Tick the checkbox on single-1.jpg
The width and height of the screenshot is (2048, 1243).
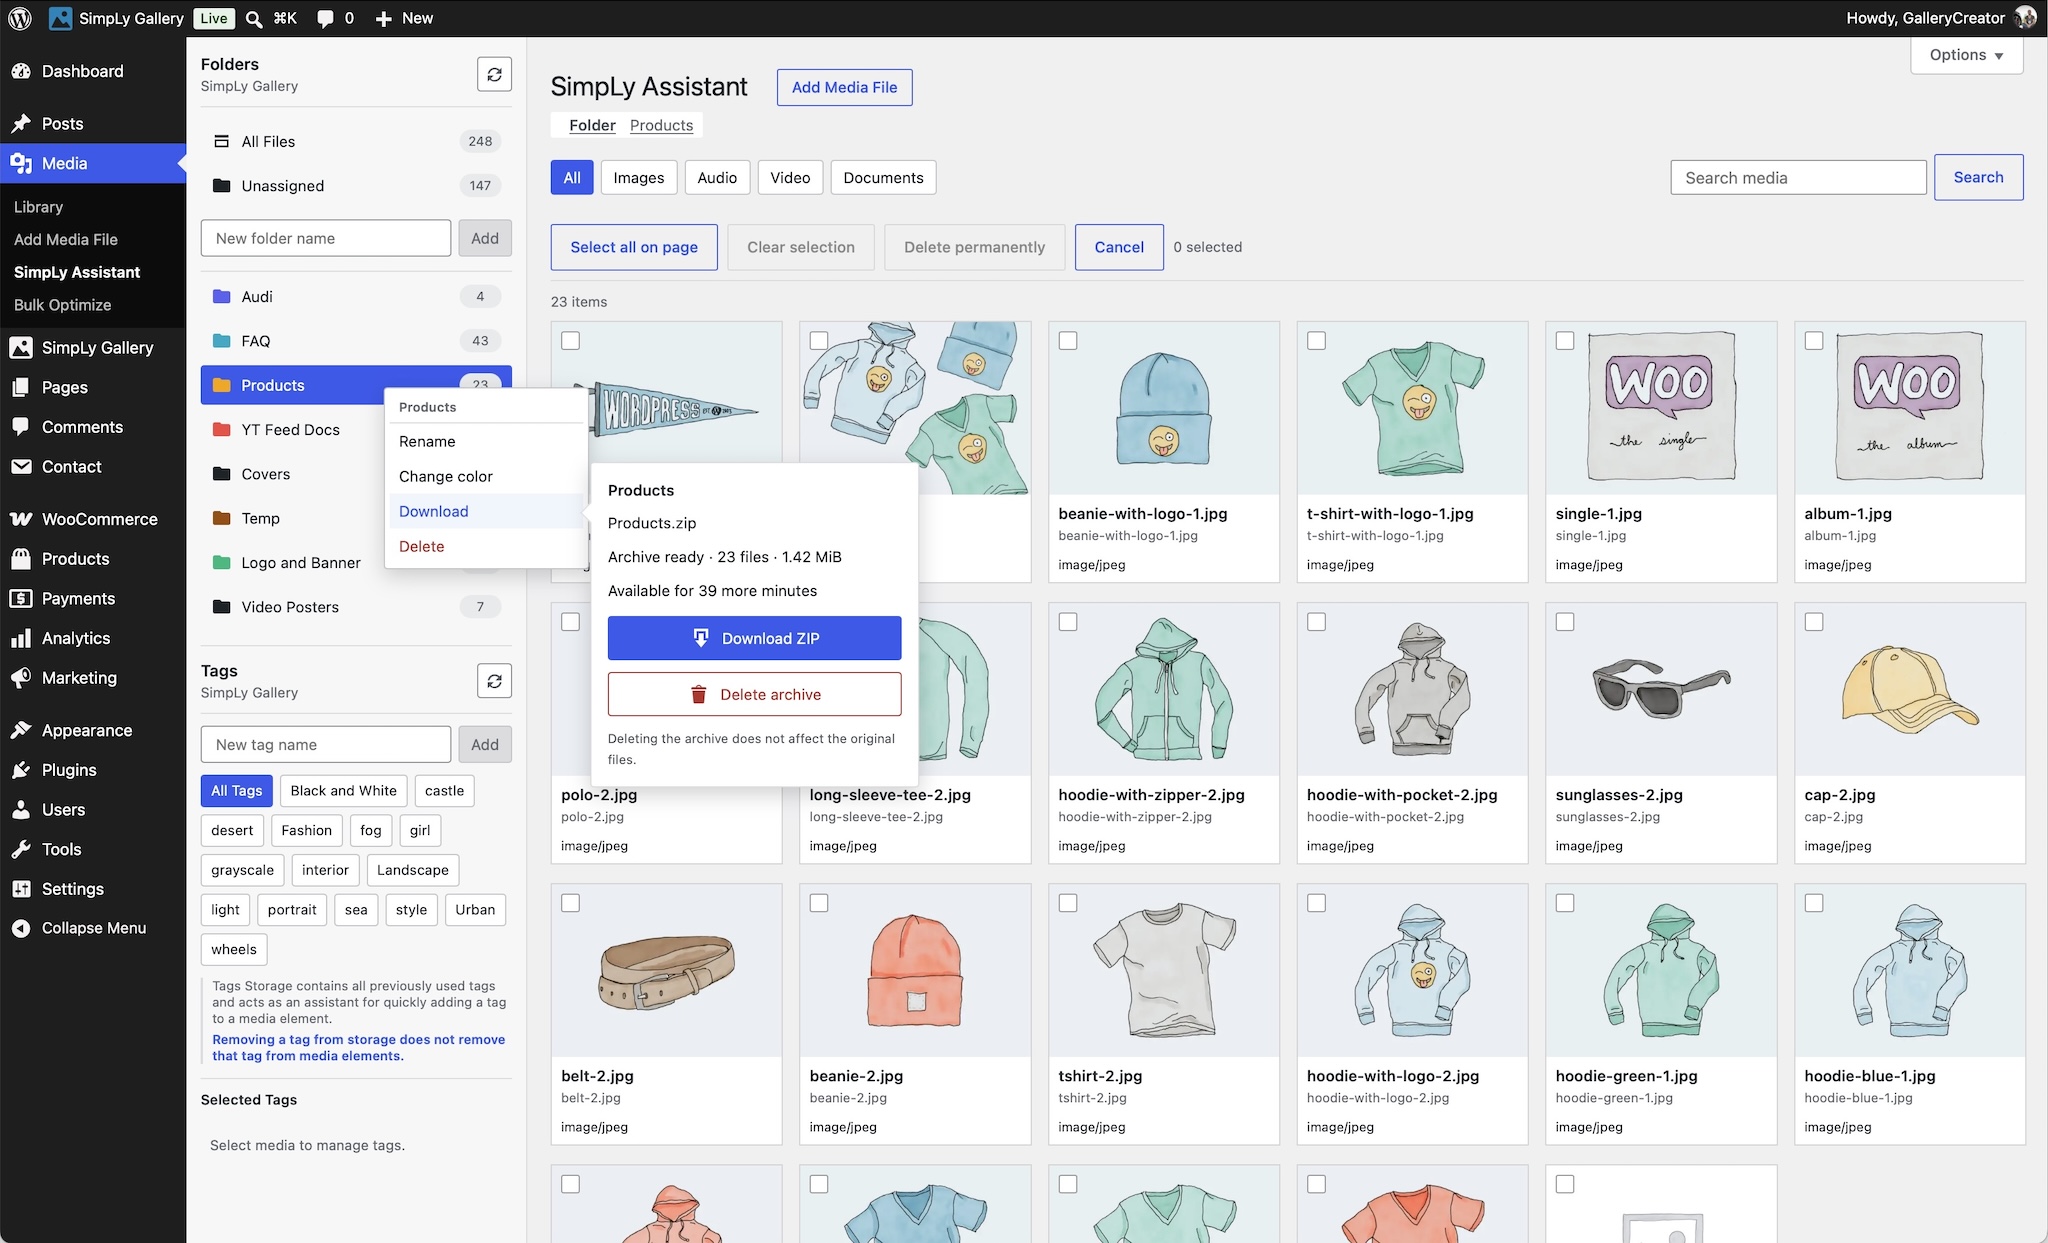1565,341
